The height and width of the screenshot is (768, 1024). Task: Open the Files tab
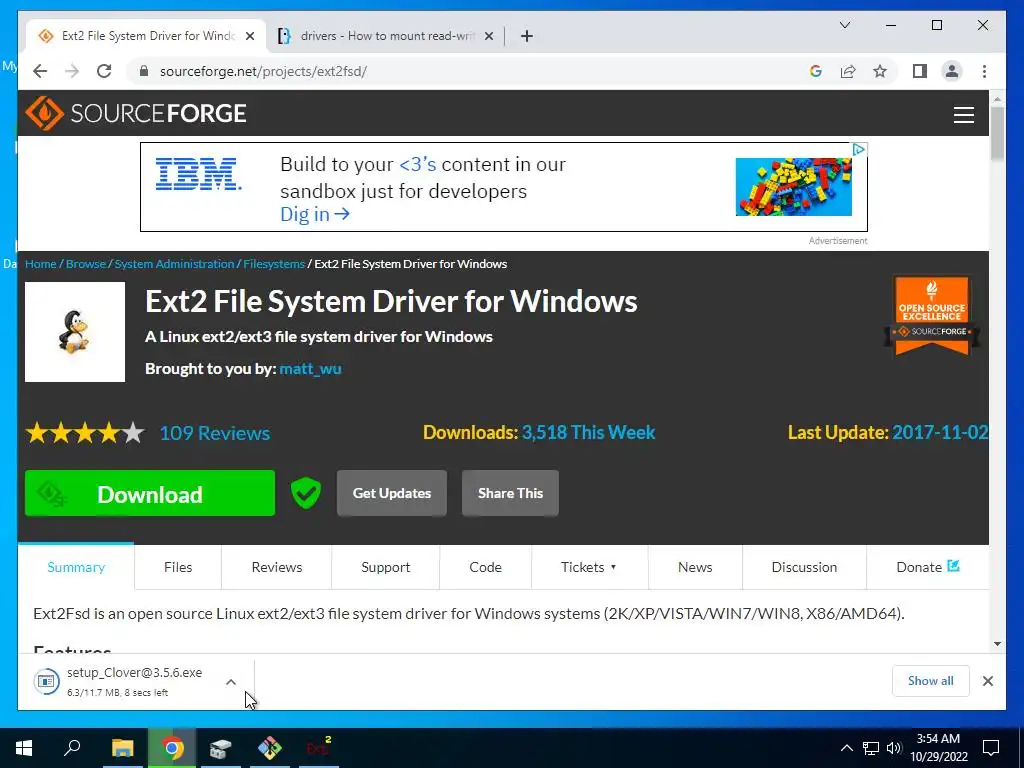click(178, 567)
